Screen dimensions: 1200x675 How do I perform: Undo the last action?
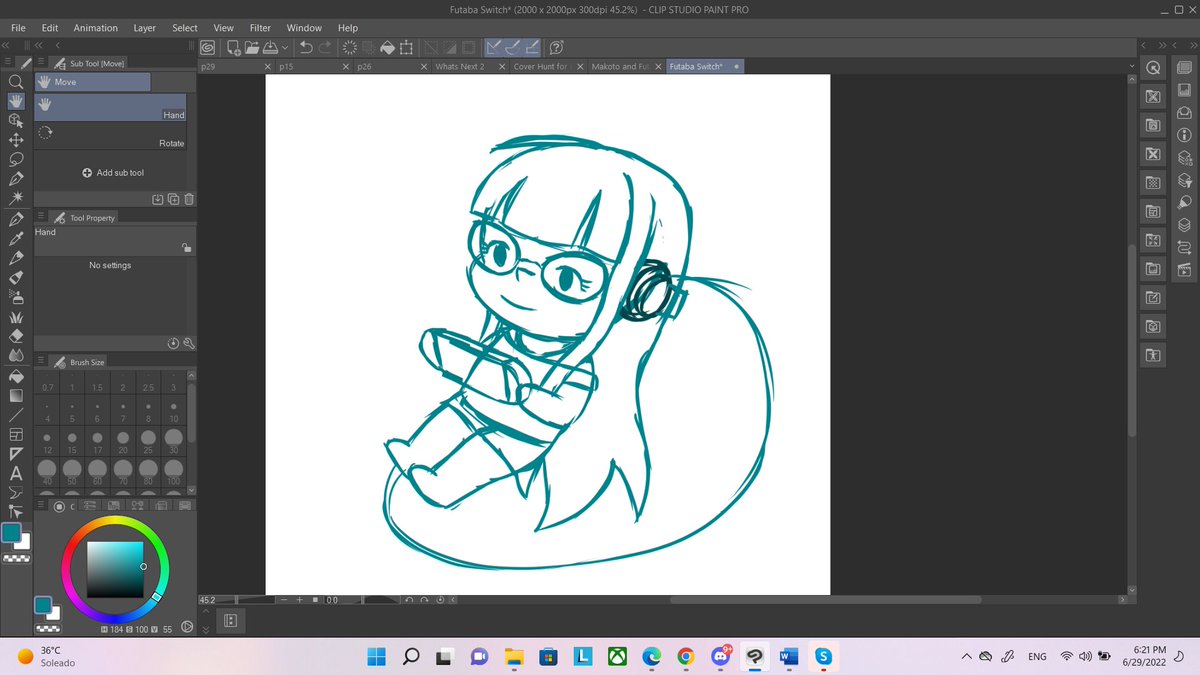(x=306, y=47)
